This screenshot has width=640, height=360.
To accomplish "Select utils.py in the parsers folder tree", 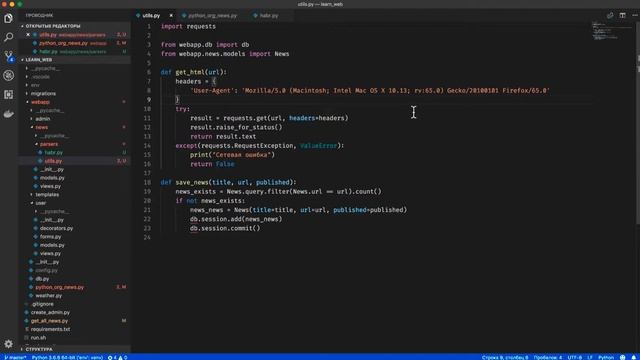I will pos(53,161).
